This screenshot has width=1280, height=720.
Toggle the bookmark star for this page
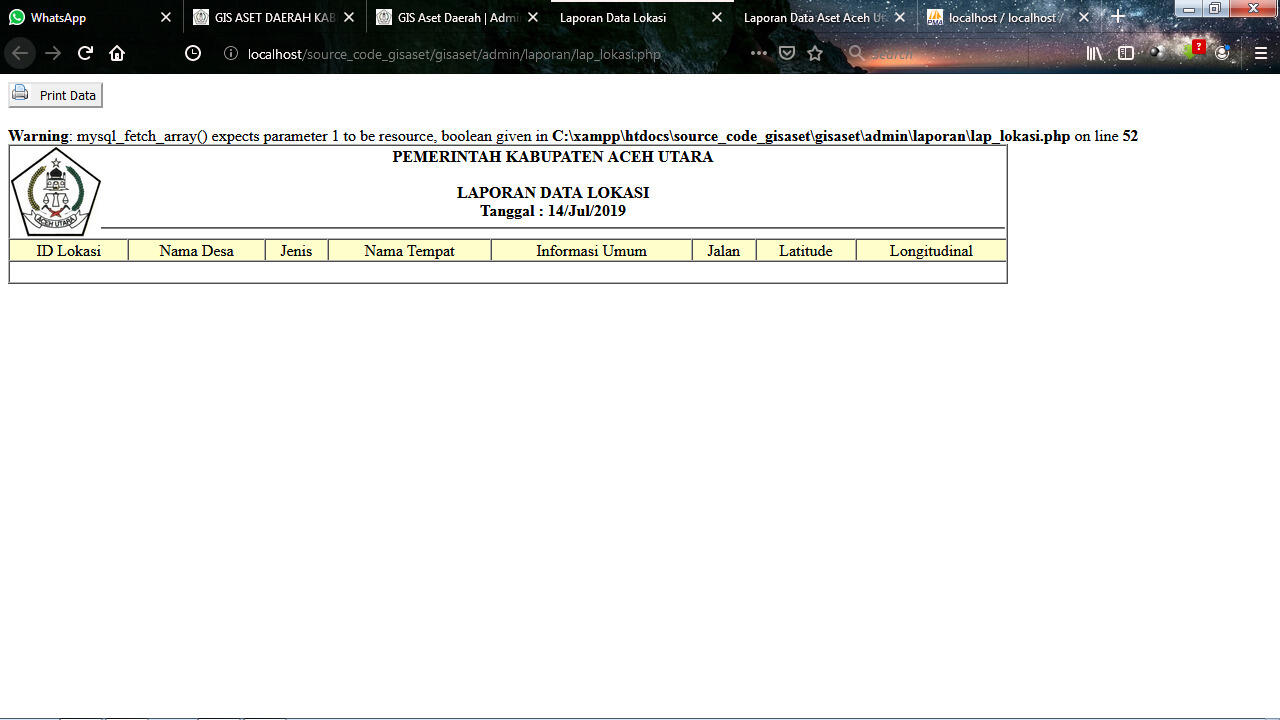814,53
